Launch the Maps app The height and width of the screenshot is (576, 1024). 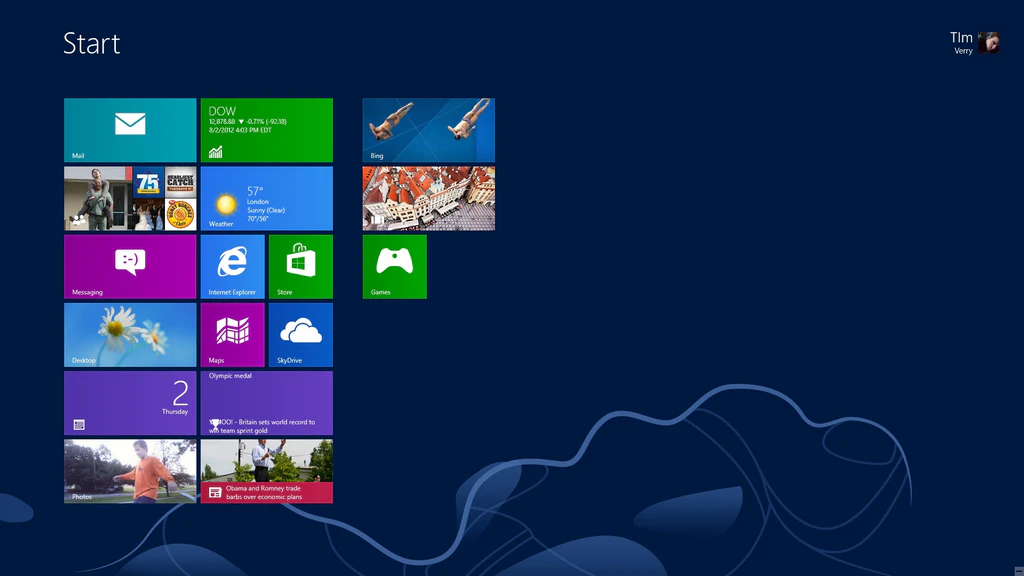point(232,334)
